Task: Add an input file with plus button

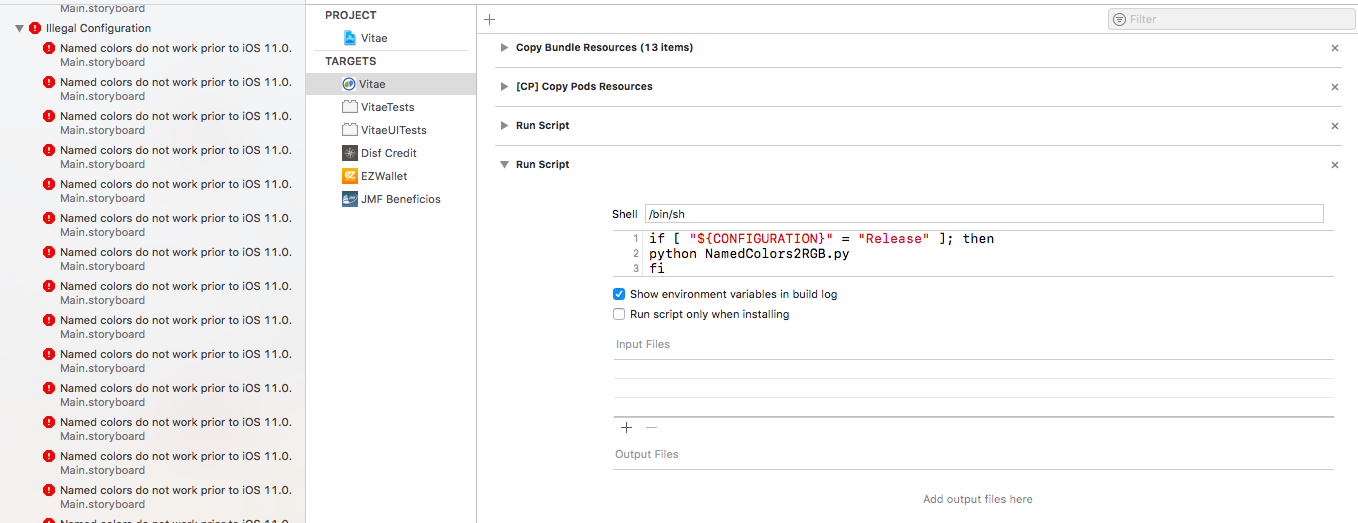Action: click(627, 428)
